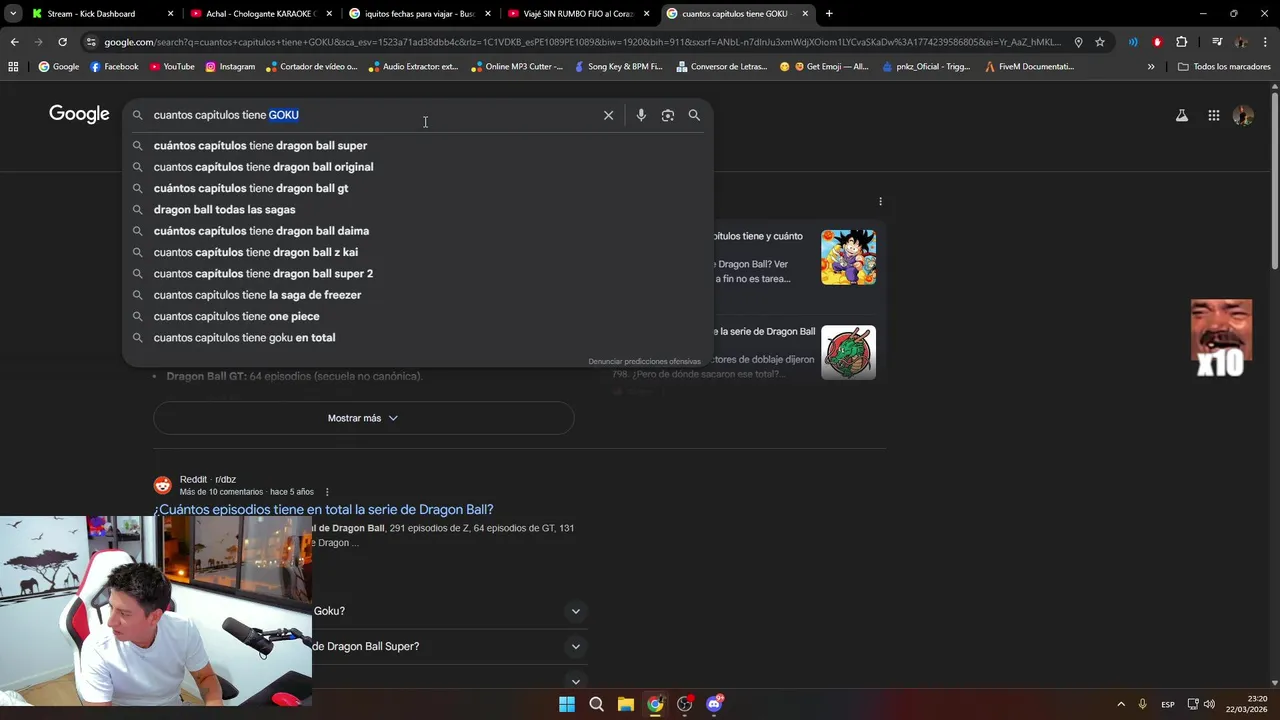Open Chrome extensions puzzle icon
This screenshot has width=1280, height=720.
click(1182, 42)
